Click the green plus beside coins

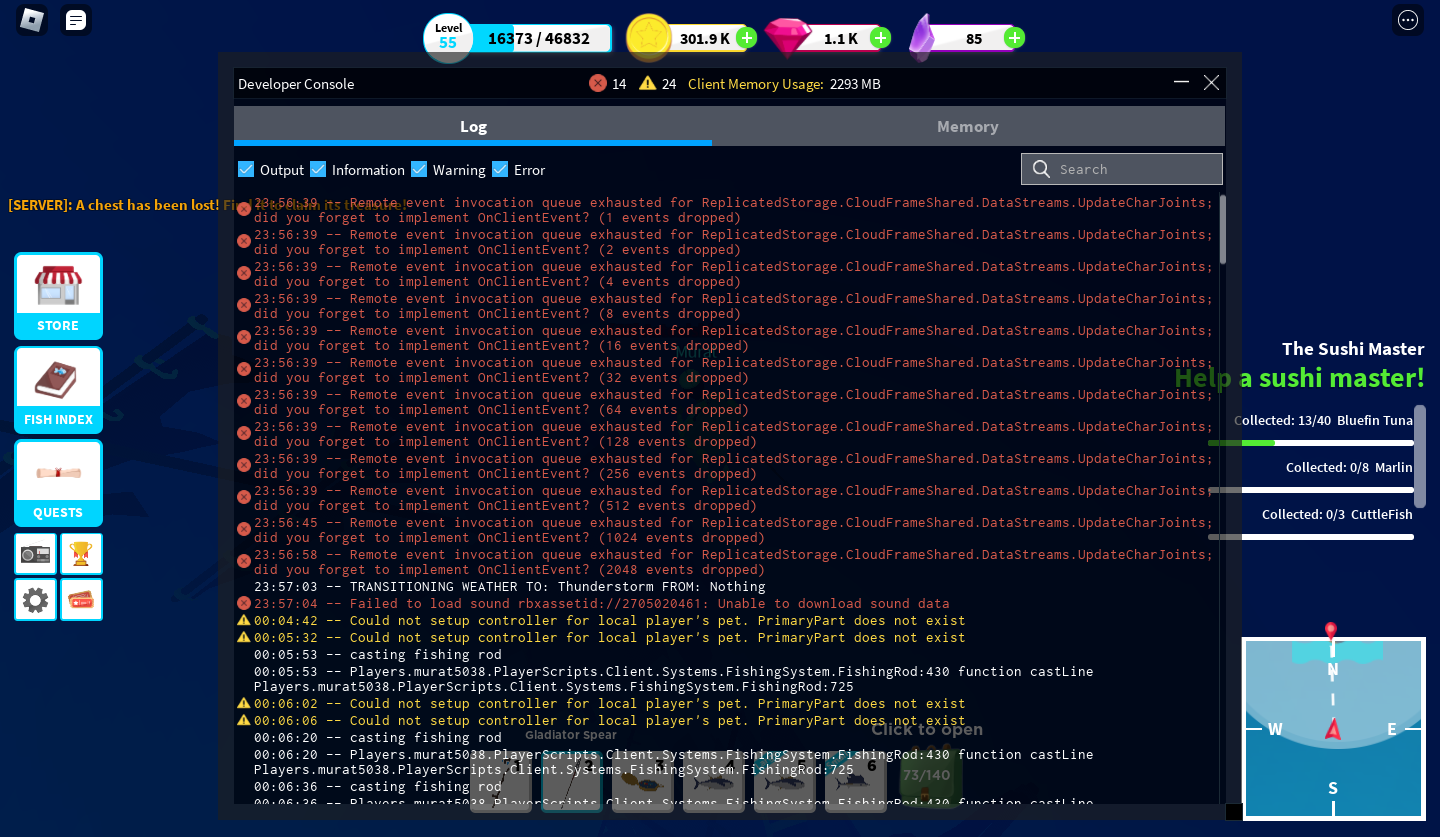coord(746,38)
